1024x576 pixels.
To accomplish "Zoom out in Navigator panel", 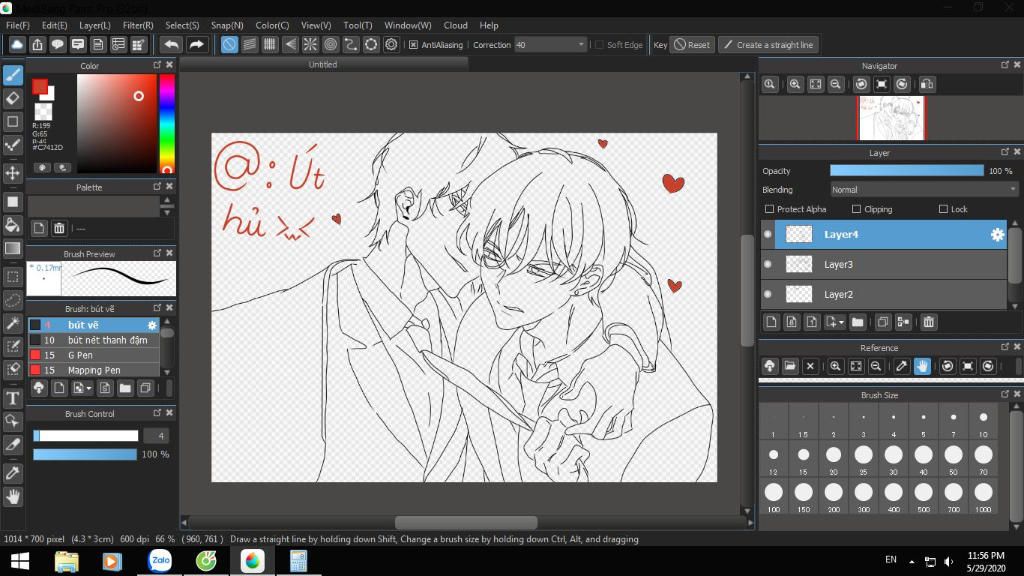I will 835,84.
